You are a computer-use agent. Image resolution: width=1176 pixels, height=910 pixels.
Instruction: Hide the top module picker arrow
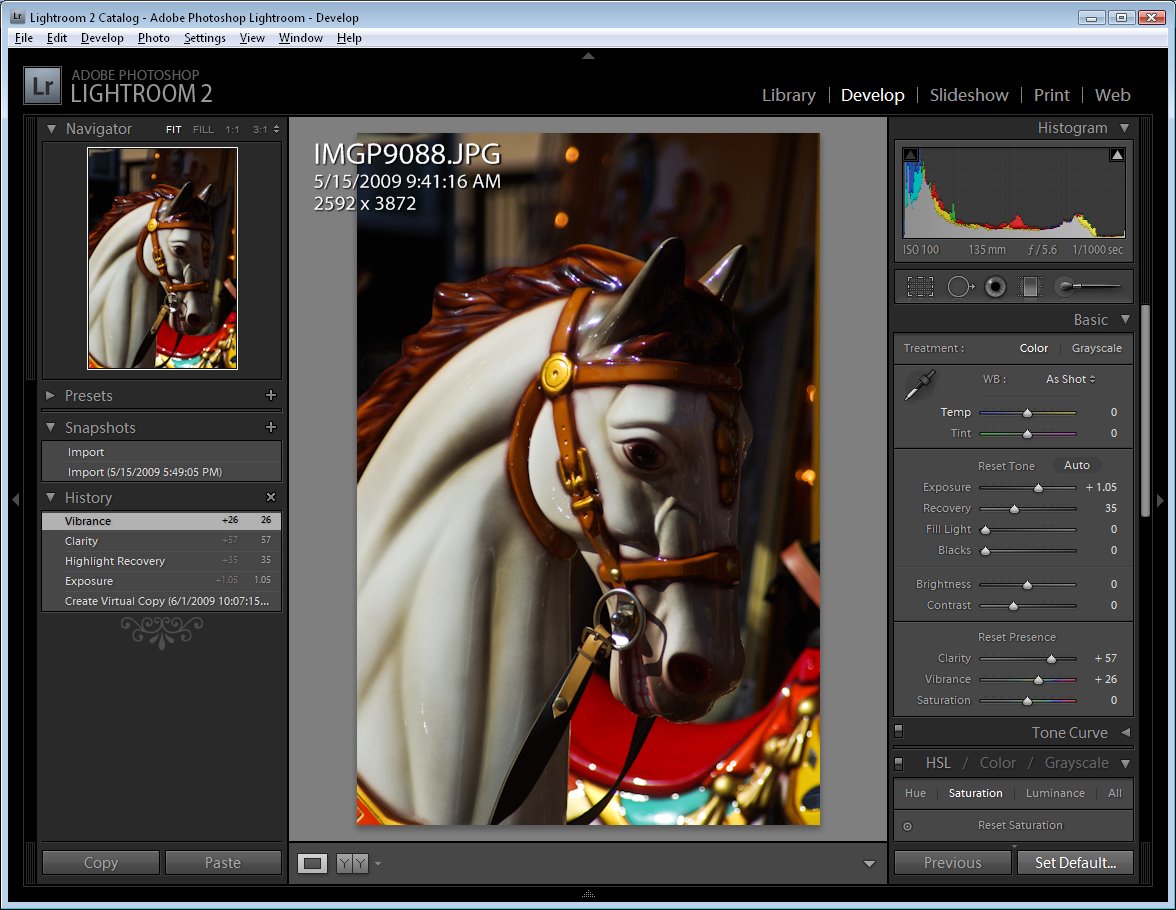[x=588, y=56]
